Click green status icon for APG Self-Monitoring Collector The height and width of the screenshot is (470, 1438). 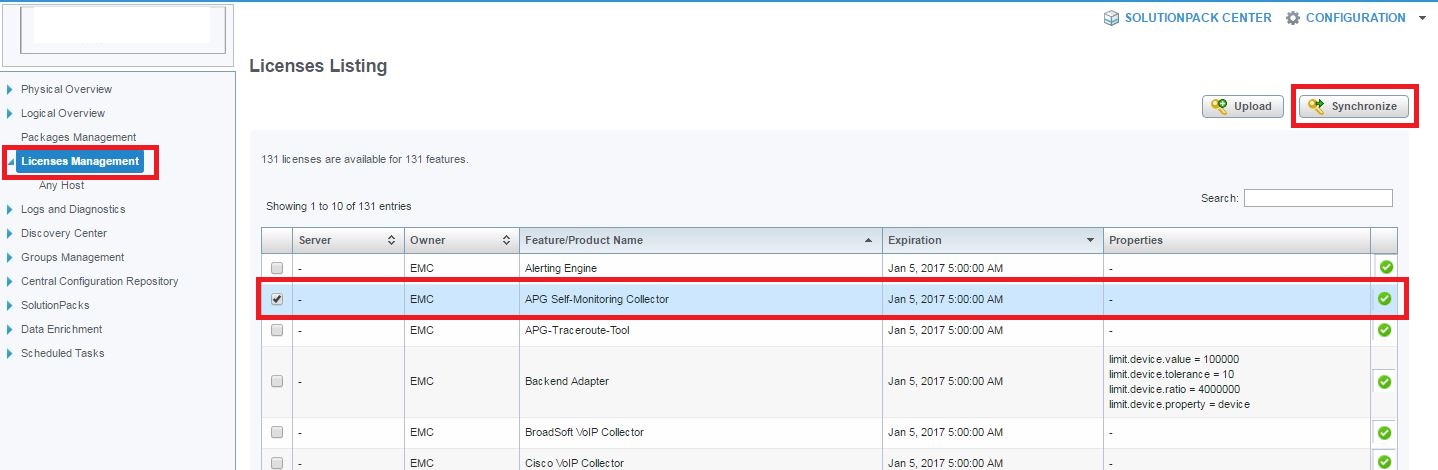coord(1385,298)
